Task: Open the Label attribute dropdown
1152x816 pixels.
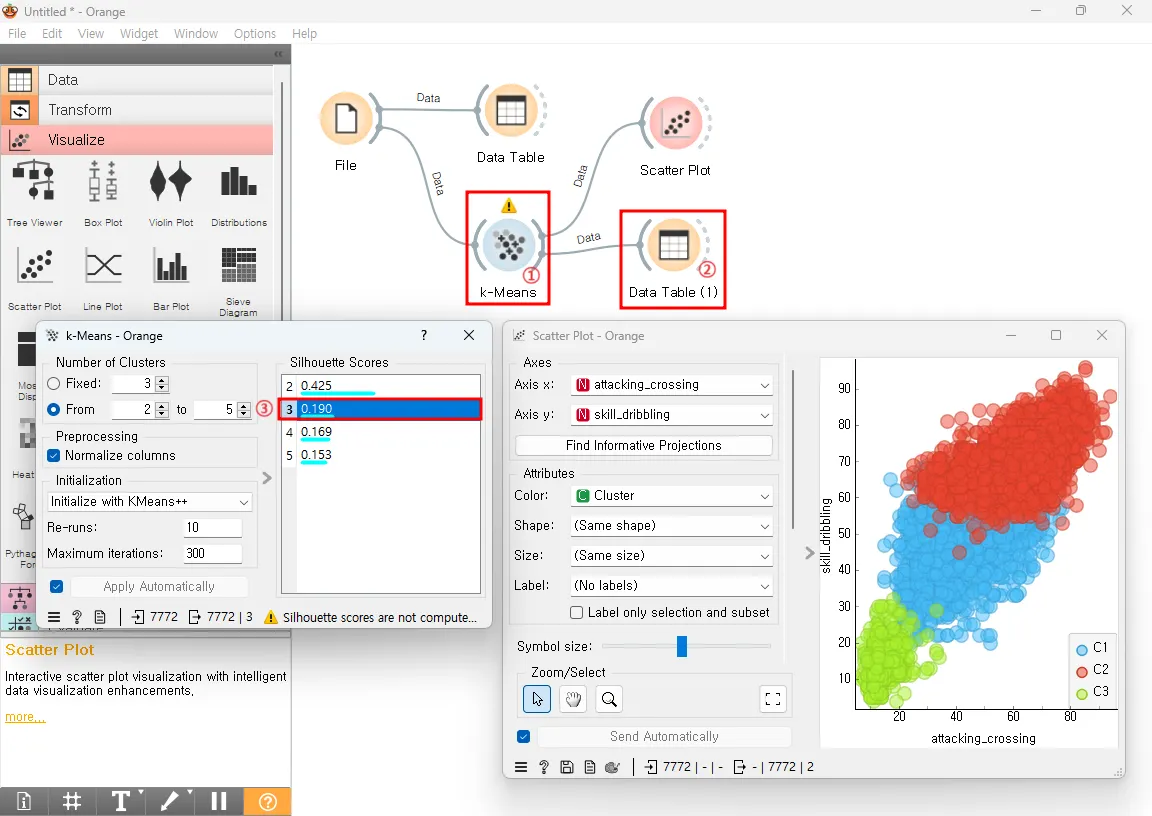Action: tap(672, 586)
